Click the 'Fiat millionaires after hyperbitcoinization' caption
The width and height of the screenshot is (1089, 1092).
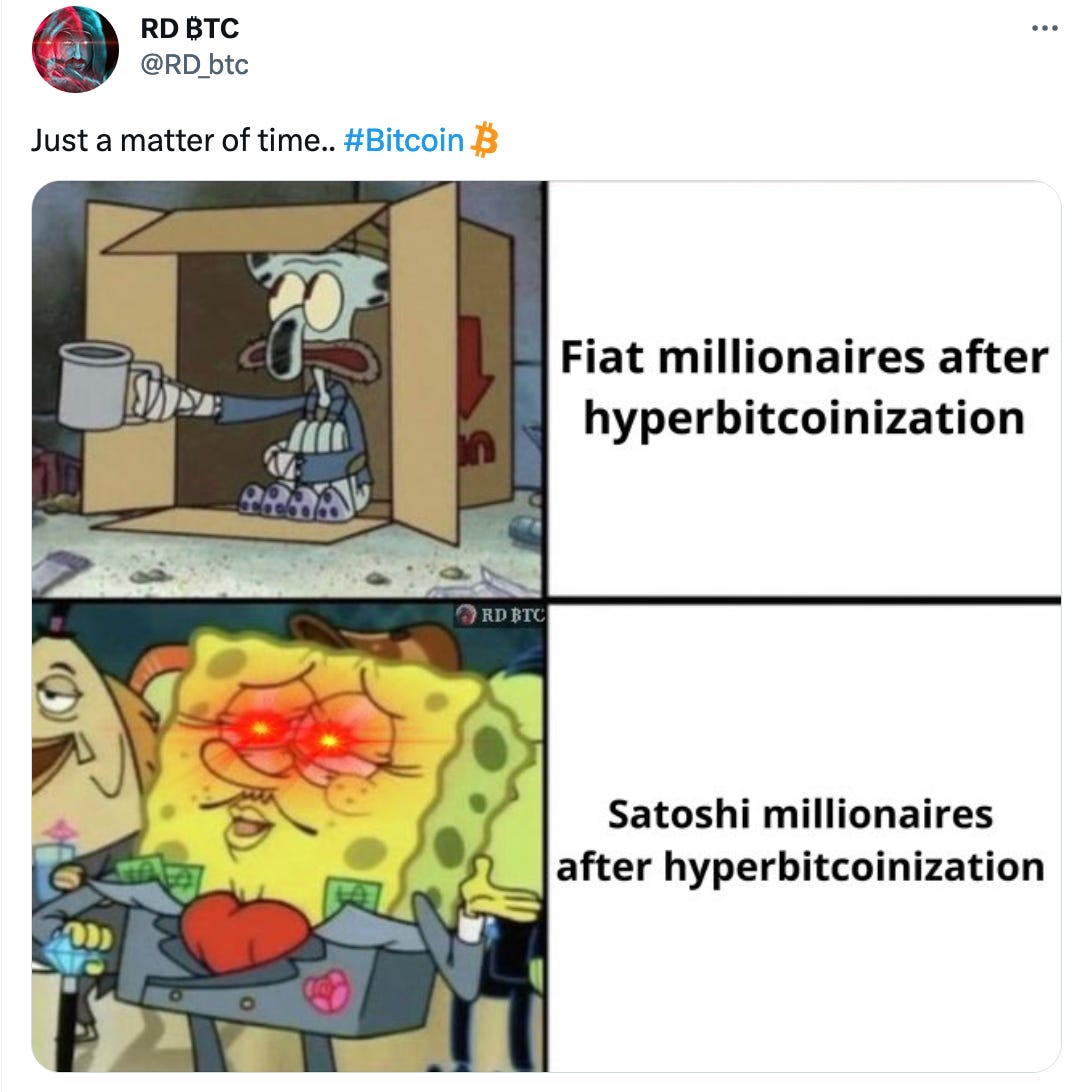(x=804, y=387)
